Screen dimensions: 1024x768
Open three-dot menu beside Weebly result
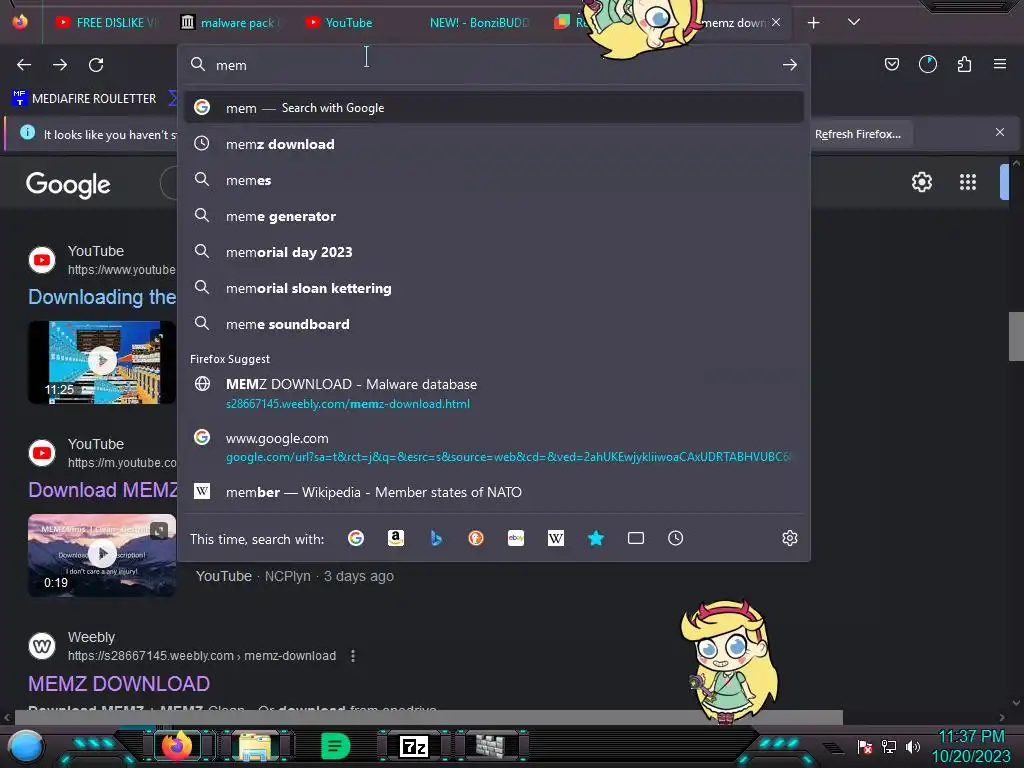tap(353, 656)
